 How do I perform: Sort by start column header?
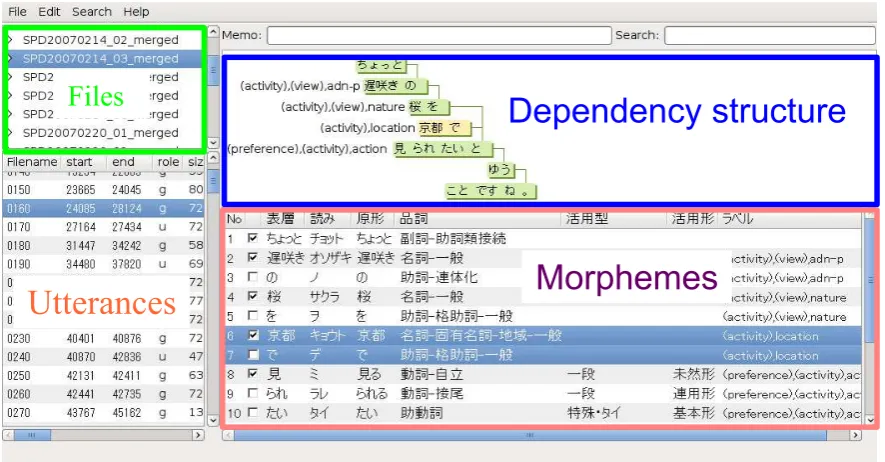tap(79, 162)
